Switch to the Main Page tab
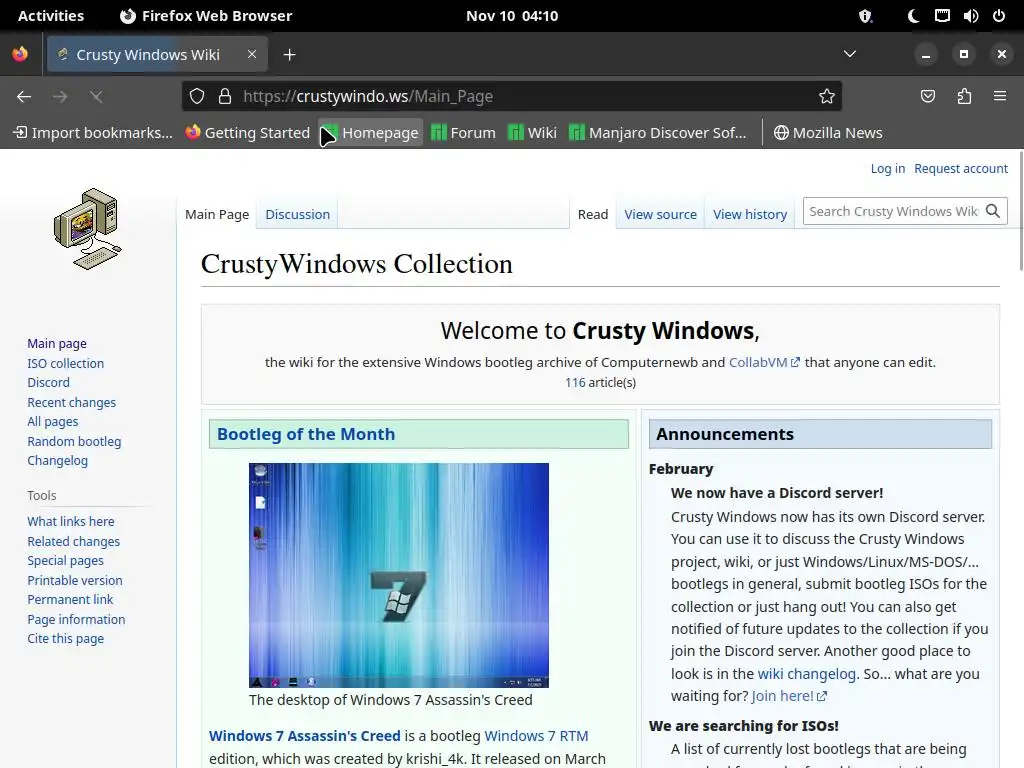The height and width of the screenshot is (768, 1024). tap(217, 214)
